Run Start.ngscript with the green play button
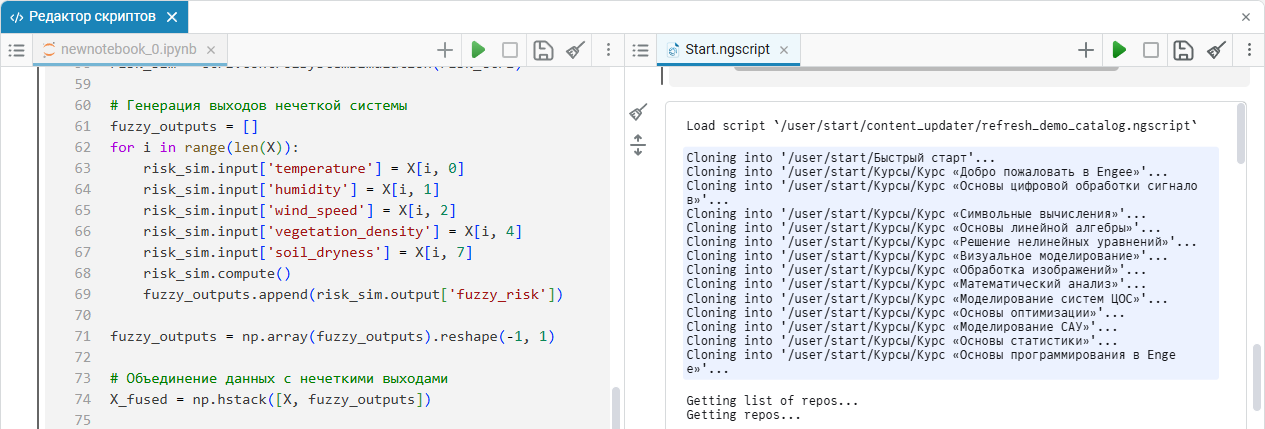Screen dimensions: 1265x429 point(1119,49)
